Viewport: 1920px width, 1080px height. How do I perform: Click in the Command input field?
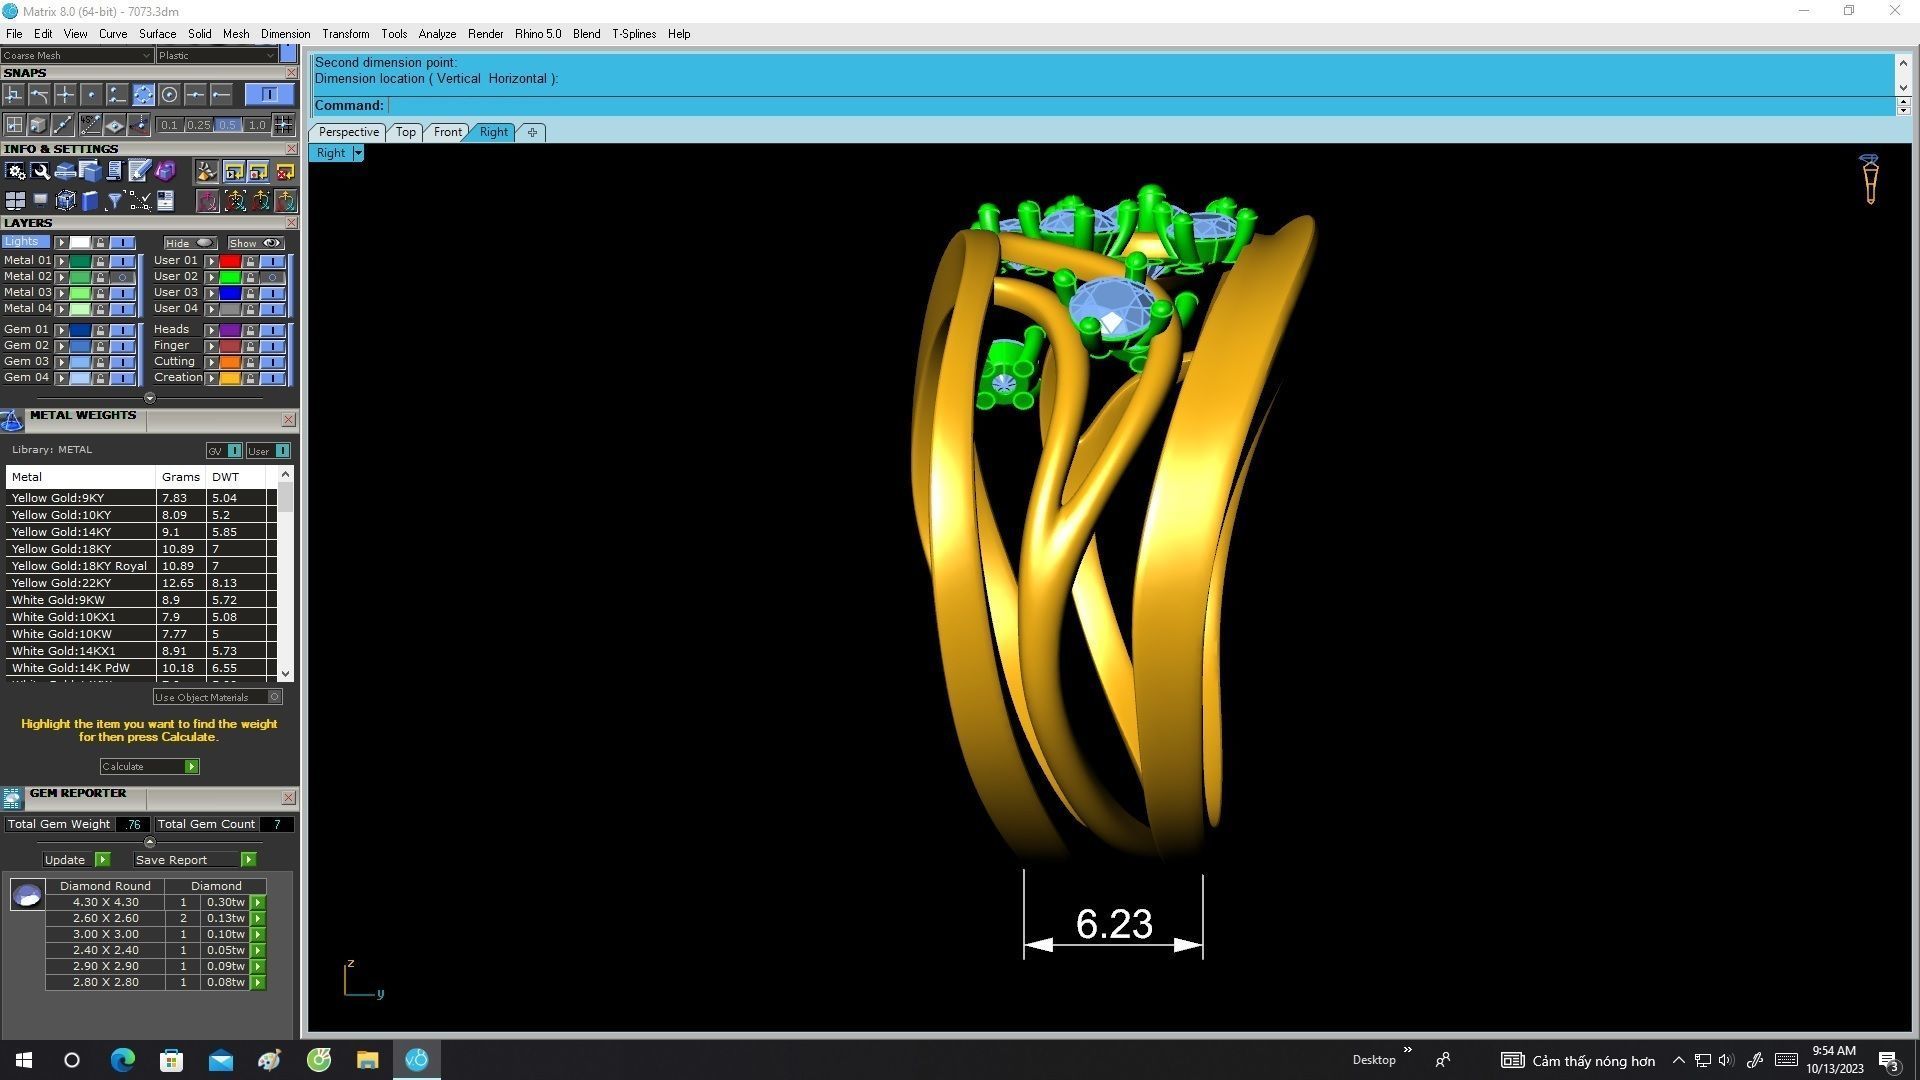tap(1140, 106)
